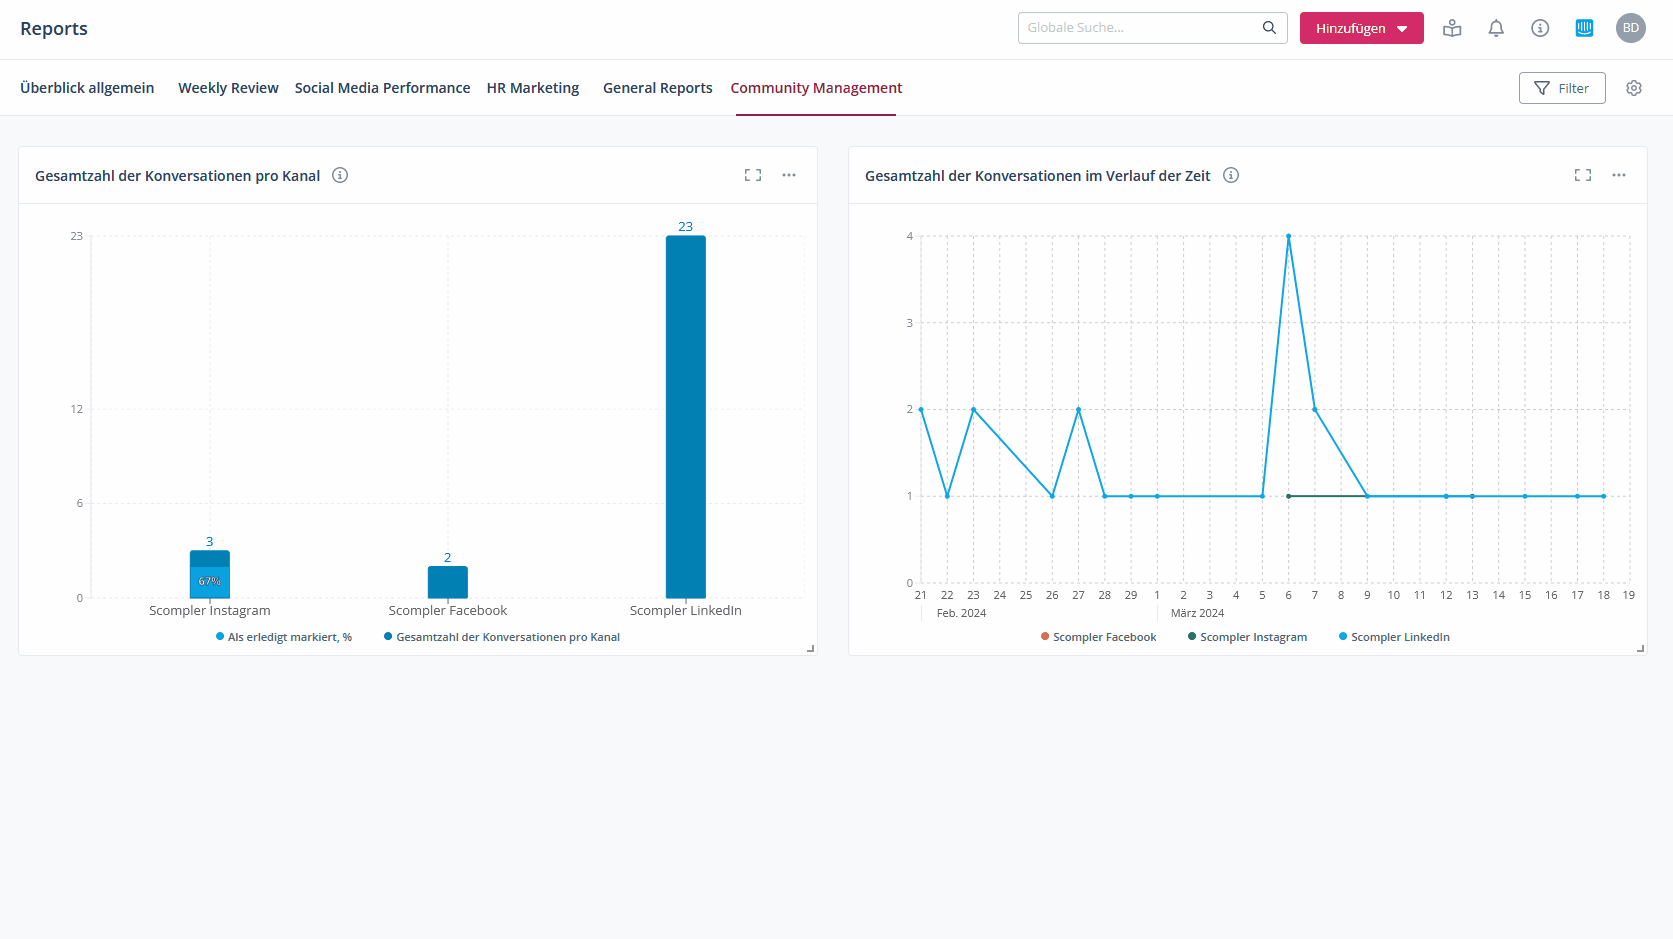The height and width of the screenshot is (939, 1673).
Task: Show info for Konversationen pro Kanal widget
Action: click(x=340, y=175)
